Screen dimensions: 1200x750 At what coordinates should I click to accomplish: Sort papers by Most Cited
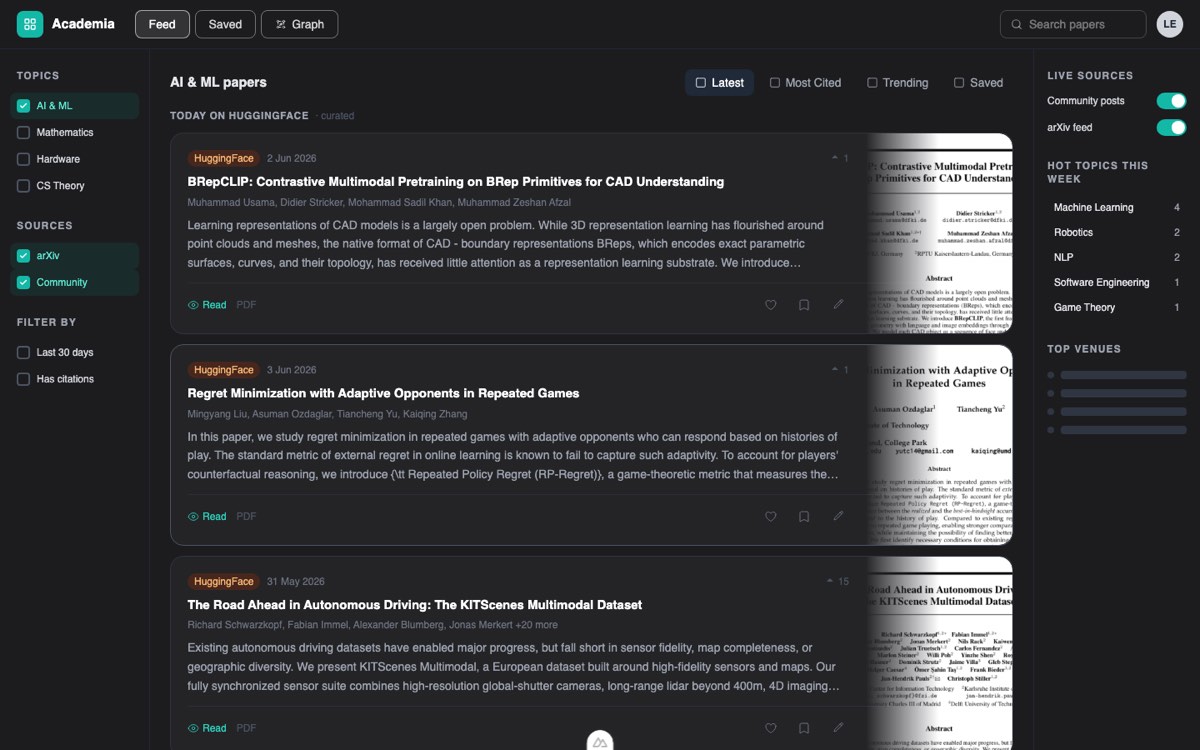click(x=805, y=83)
